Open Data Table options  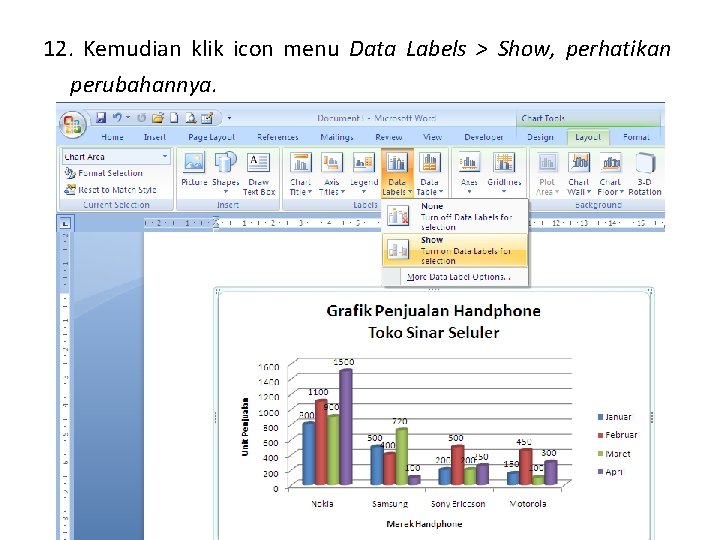point(430,174)
